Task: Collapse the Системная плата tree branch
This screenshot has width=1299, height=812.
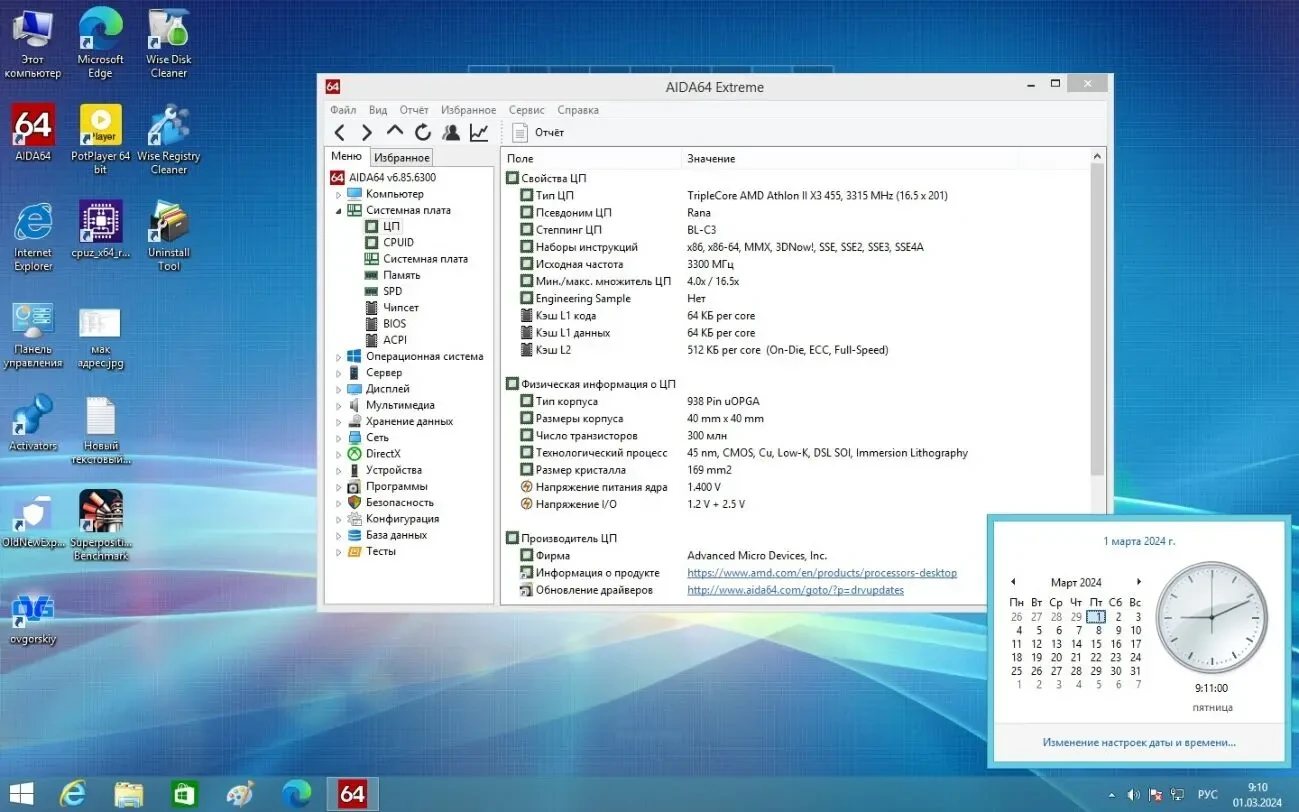Action: [x=340, y=210]
